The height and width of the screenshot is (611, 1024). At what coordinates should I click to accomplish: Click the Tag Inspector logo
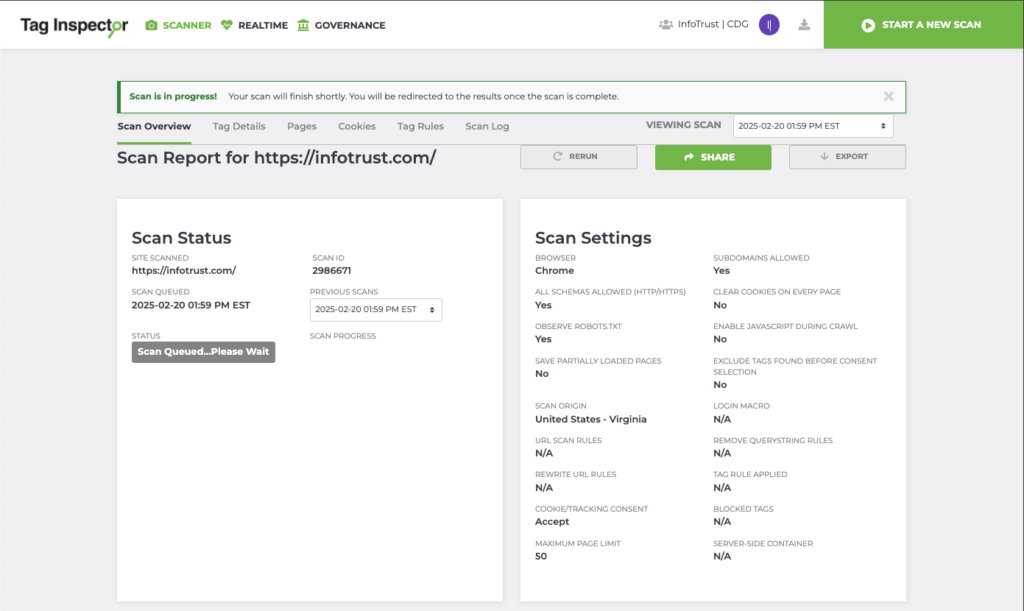click(74, 25)
